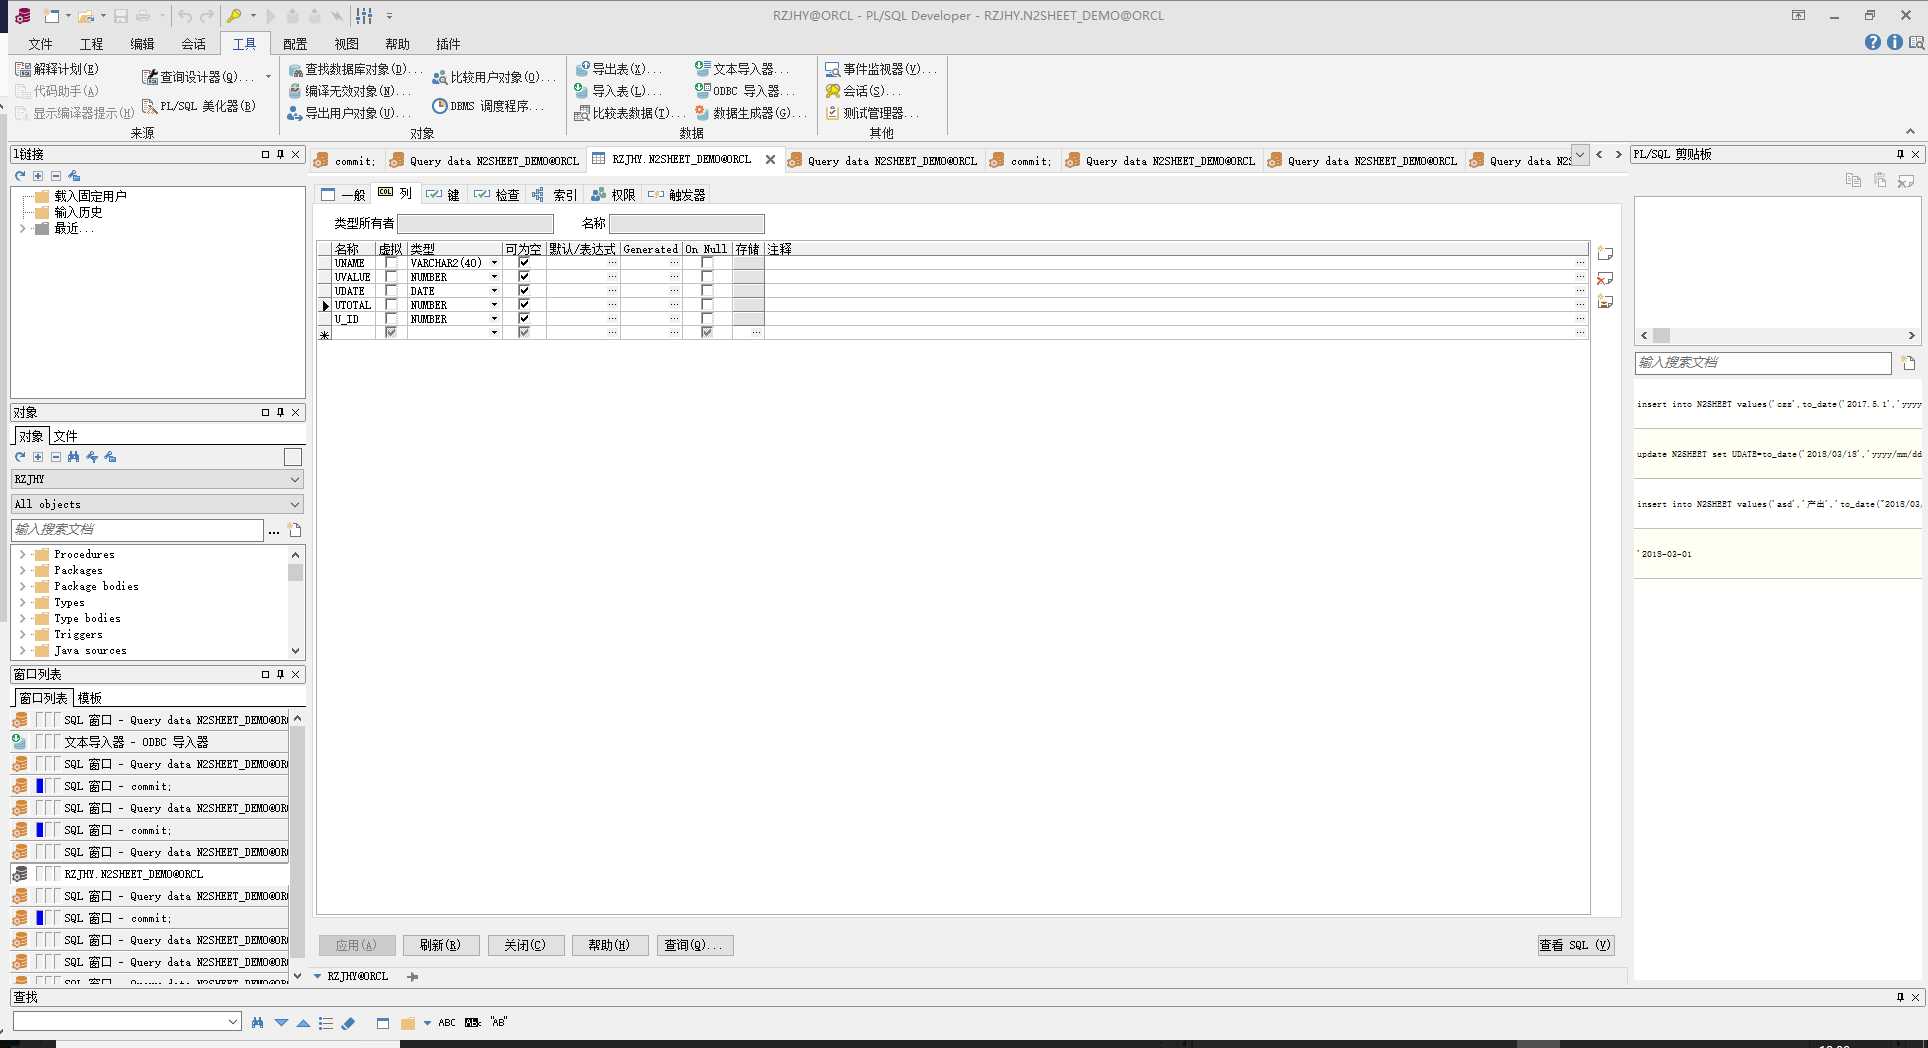Click the 对象 panel search field
Screen dimensions: 1928x1048
[x=137, y=530]
